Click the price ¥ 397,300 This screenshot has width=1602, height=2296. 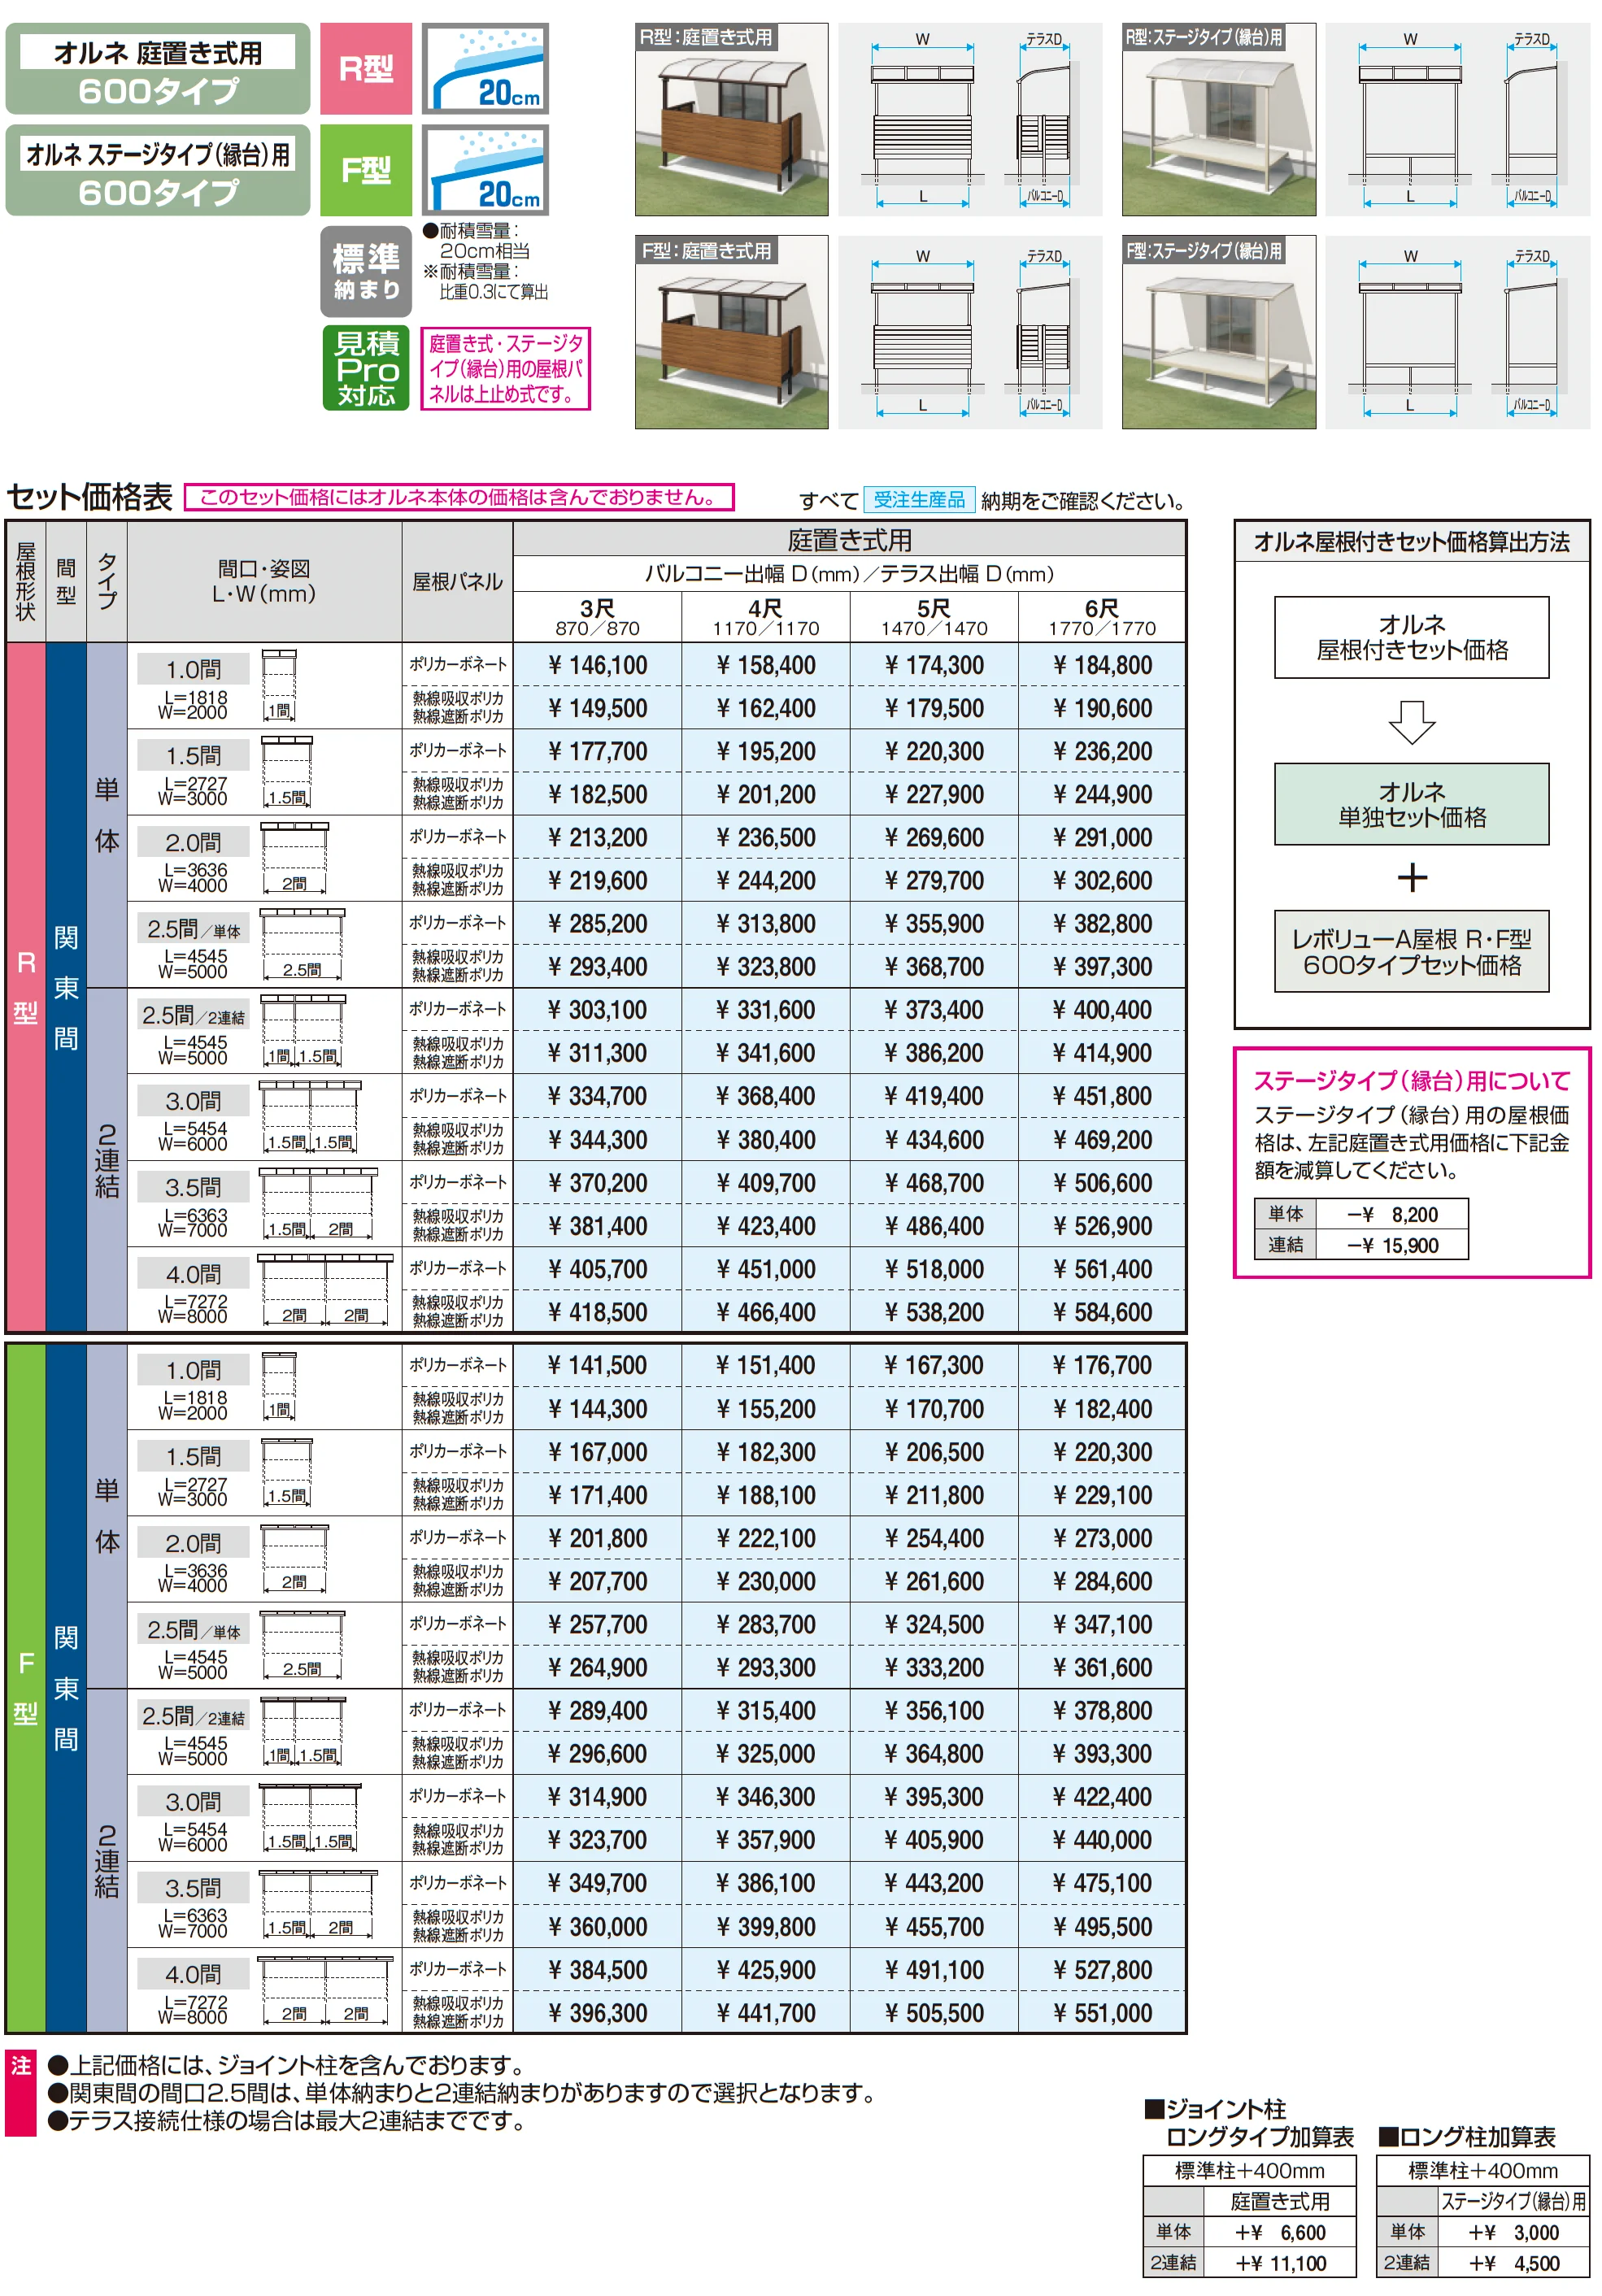click(1102, 967)
